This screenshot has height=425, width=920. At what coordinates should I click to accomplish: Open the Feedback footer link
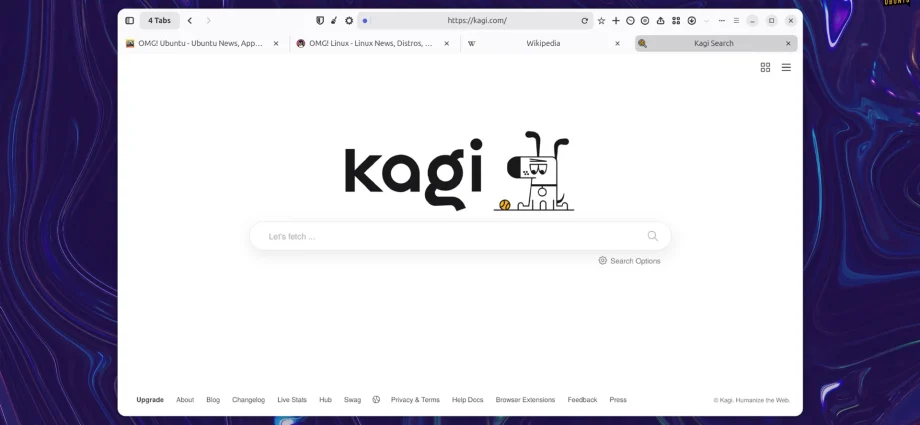(582, 400)
